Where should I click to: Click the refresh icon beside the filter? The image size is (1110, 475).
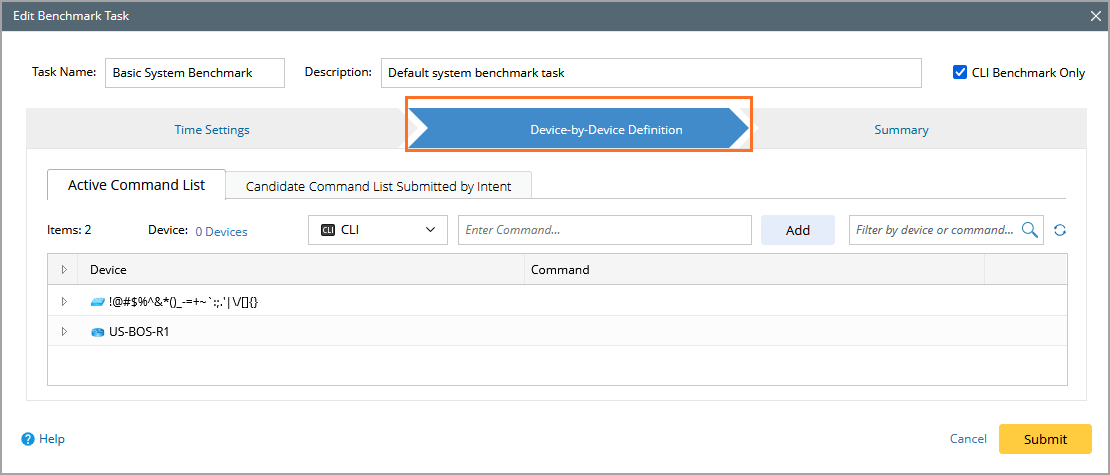coord(1060,230)
